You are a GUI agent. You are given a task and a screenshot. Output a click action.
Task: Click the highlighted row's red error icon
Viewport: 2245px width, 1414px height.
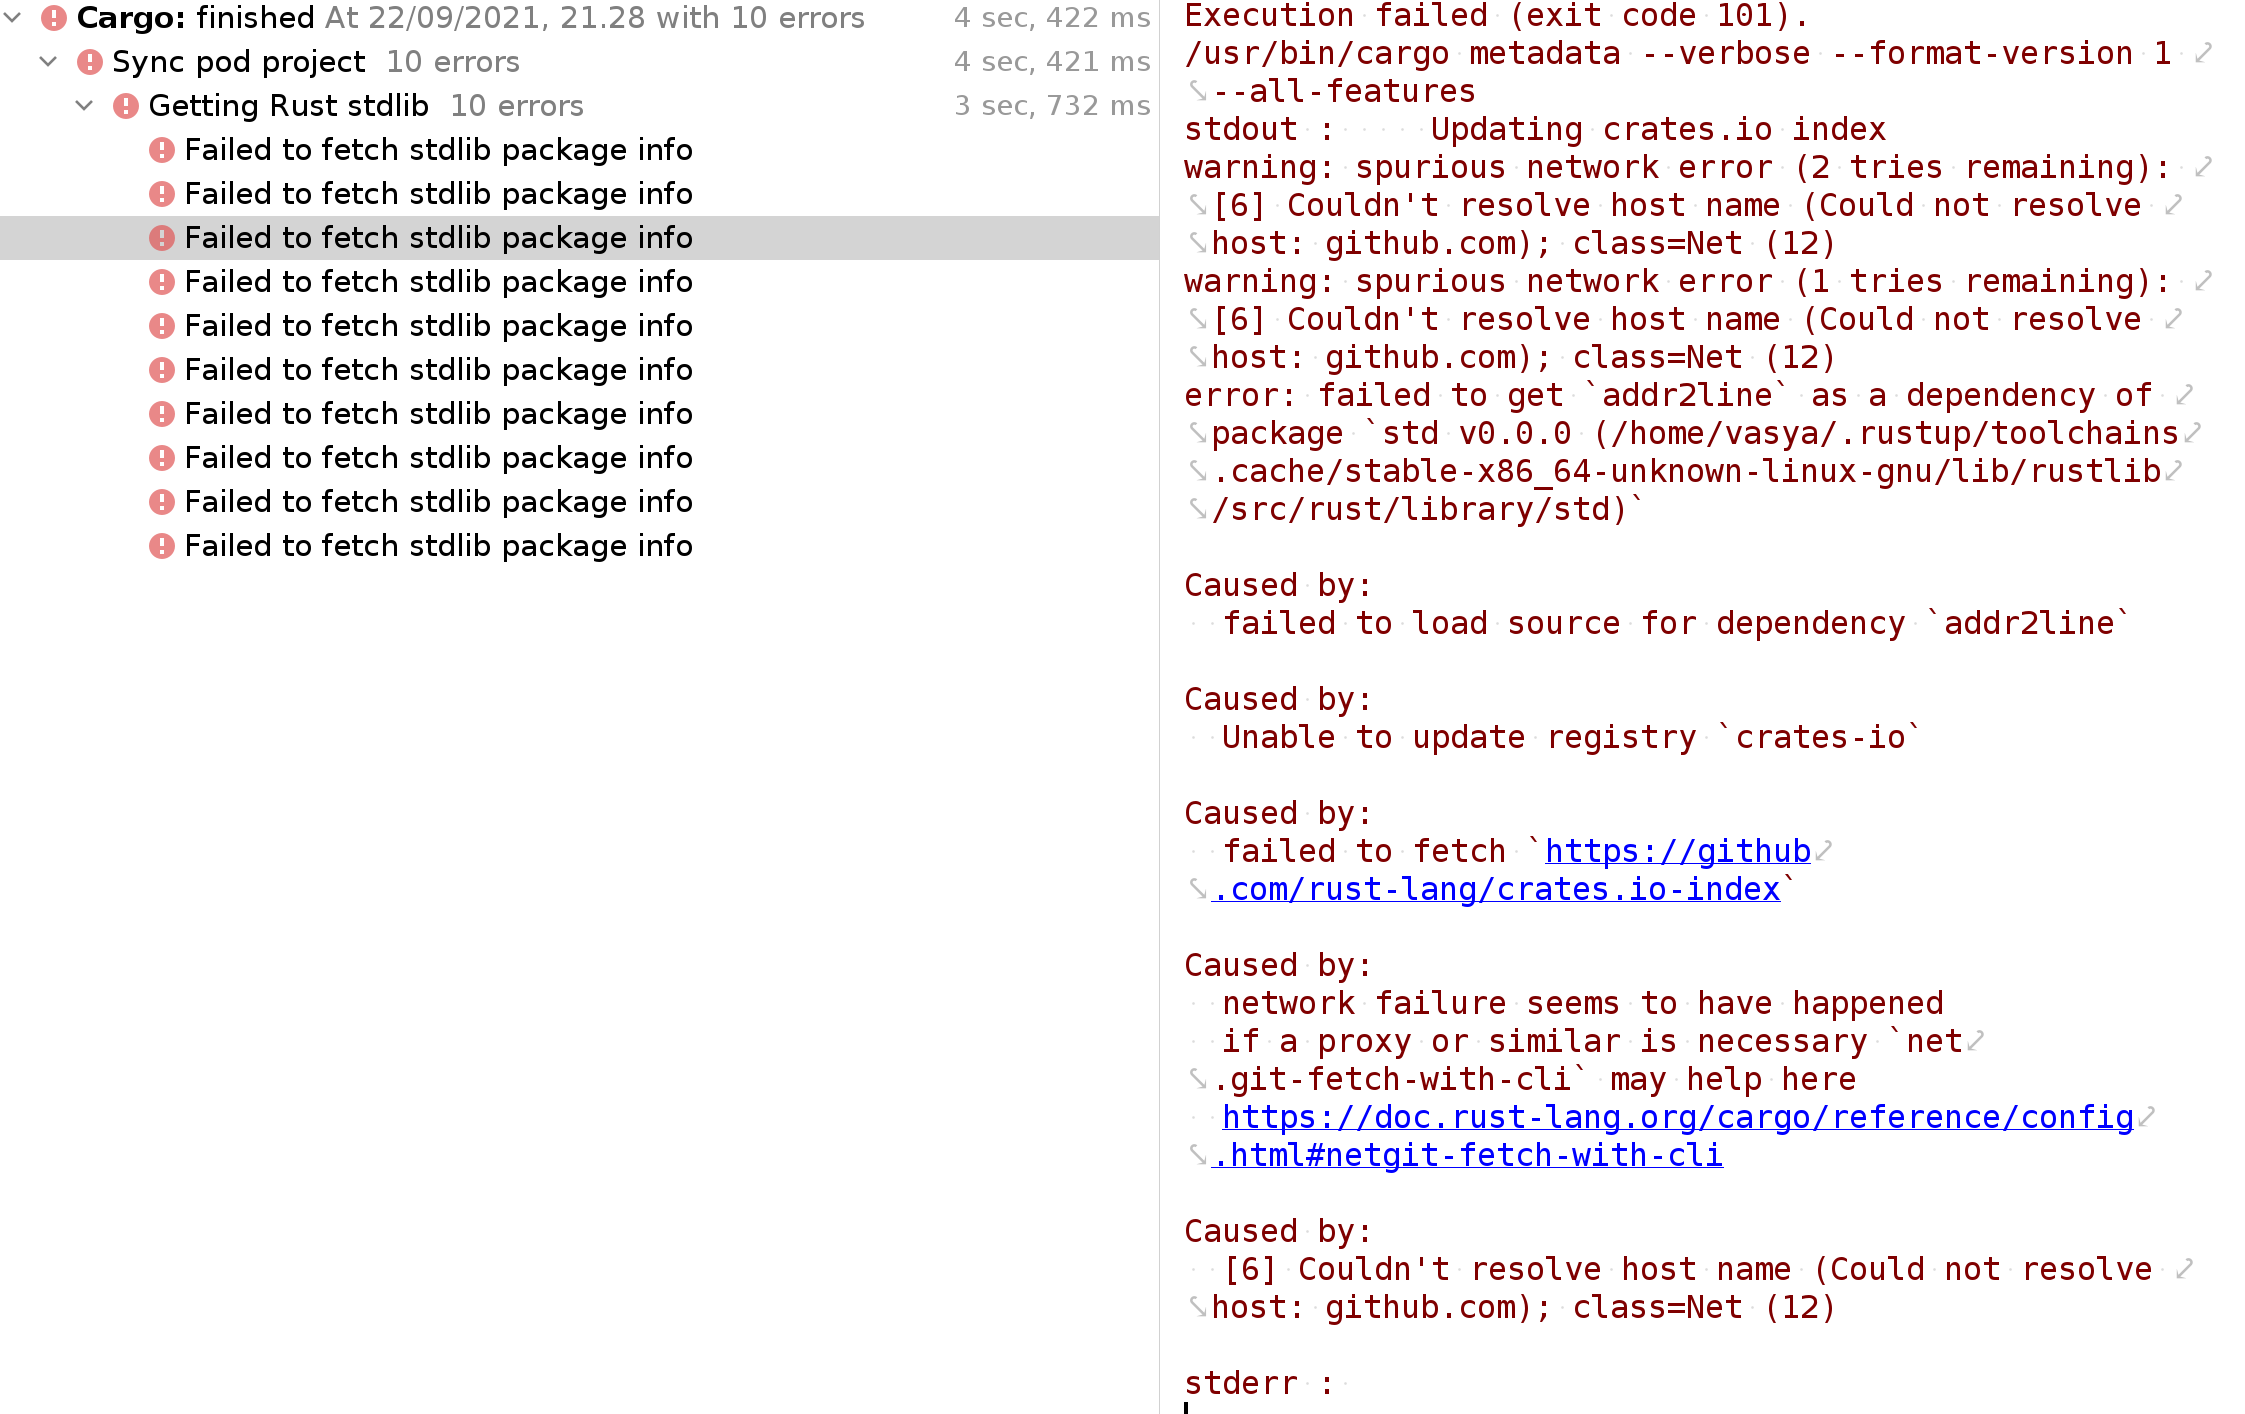(162, 238)
